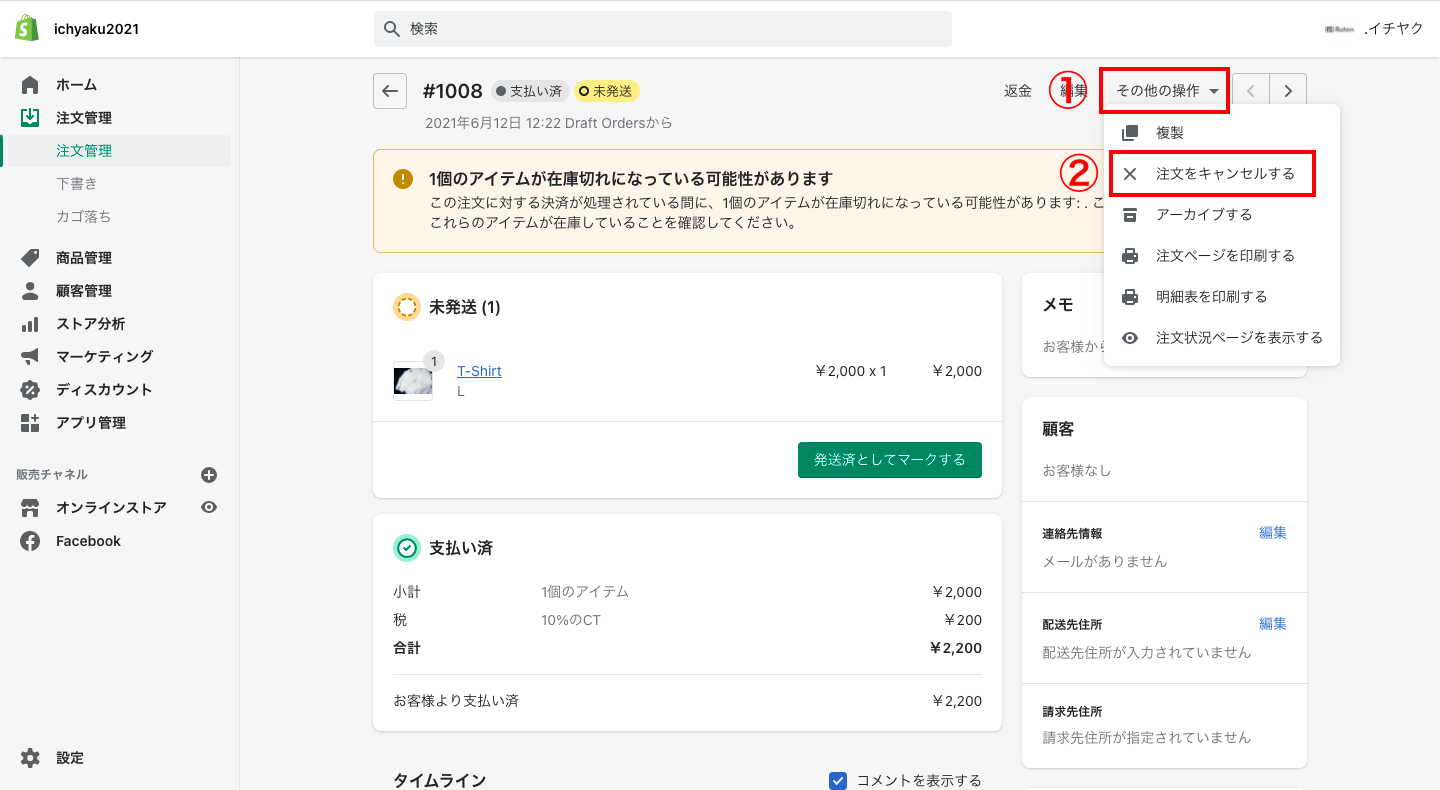Click the 未発送 status circle icon
This screenshot has height=790, width=1440.
[x=407, y=307]
